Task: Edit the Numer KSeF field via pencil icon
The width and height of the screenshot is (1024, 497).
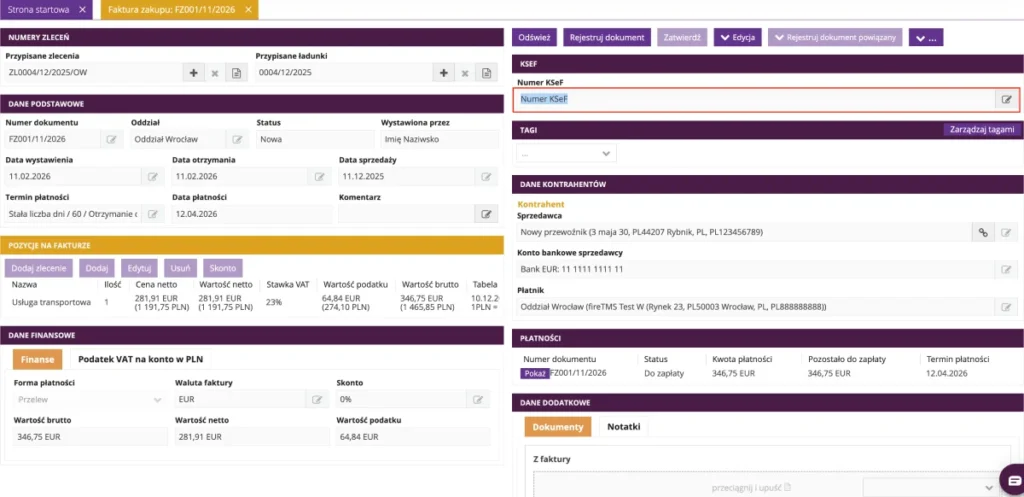Action: pyautogui.click(x=1006, y=99)
